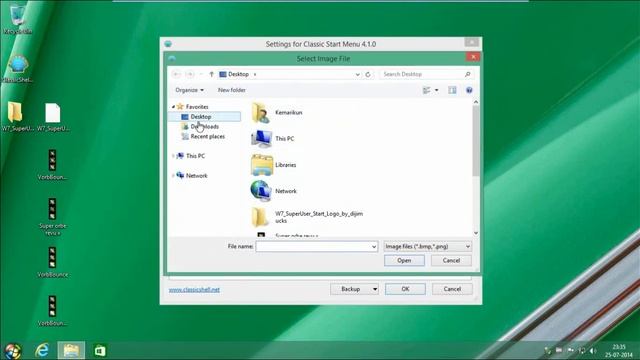Viewport: 640px width, 360px height.
Task: Select the VorbBounce desktop image
Action: pyautogui.click(x=52, y=262)
